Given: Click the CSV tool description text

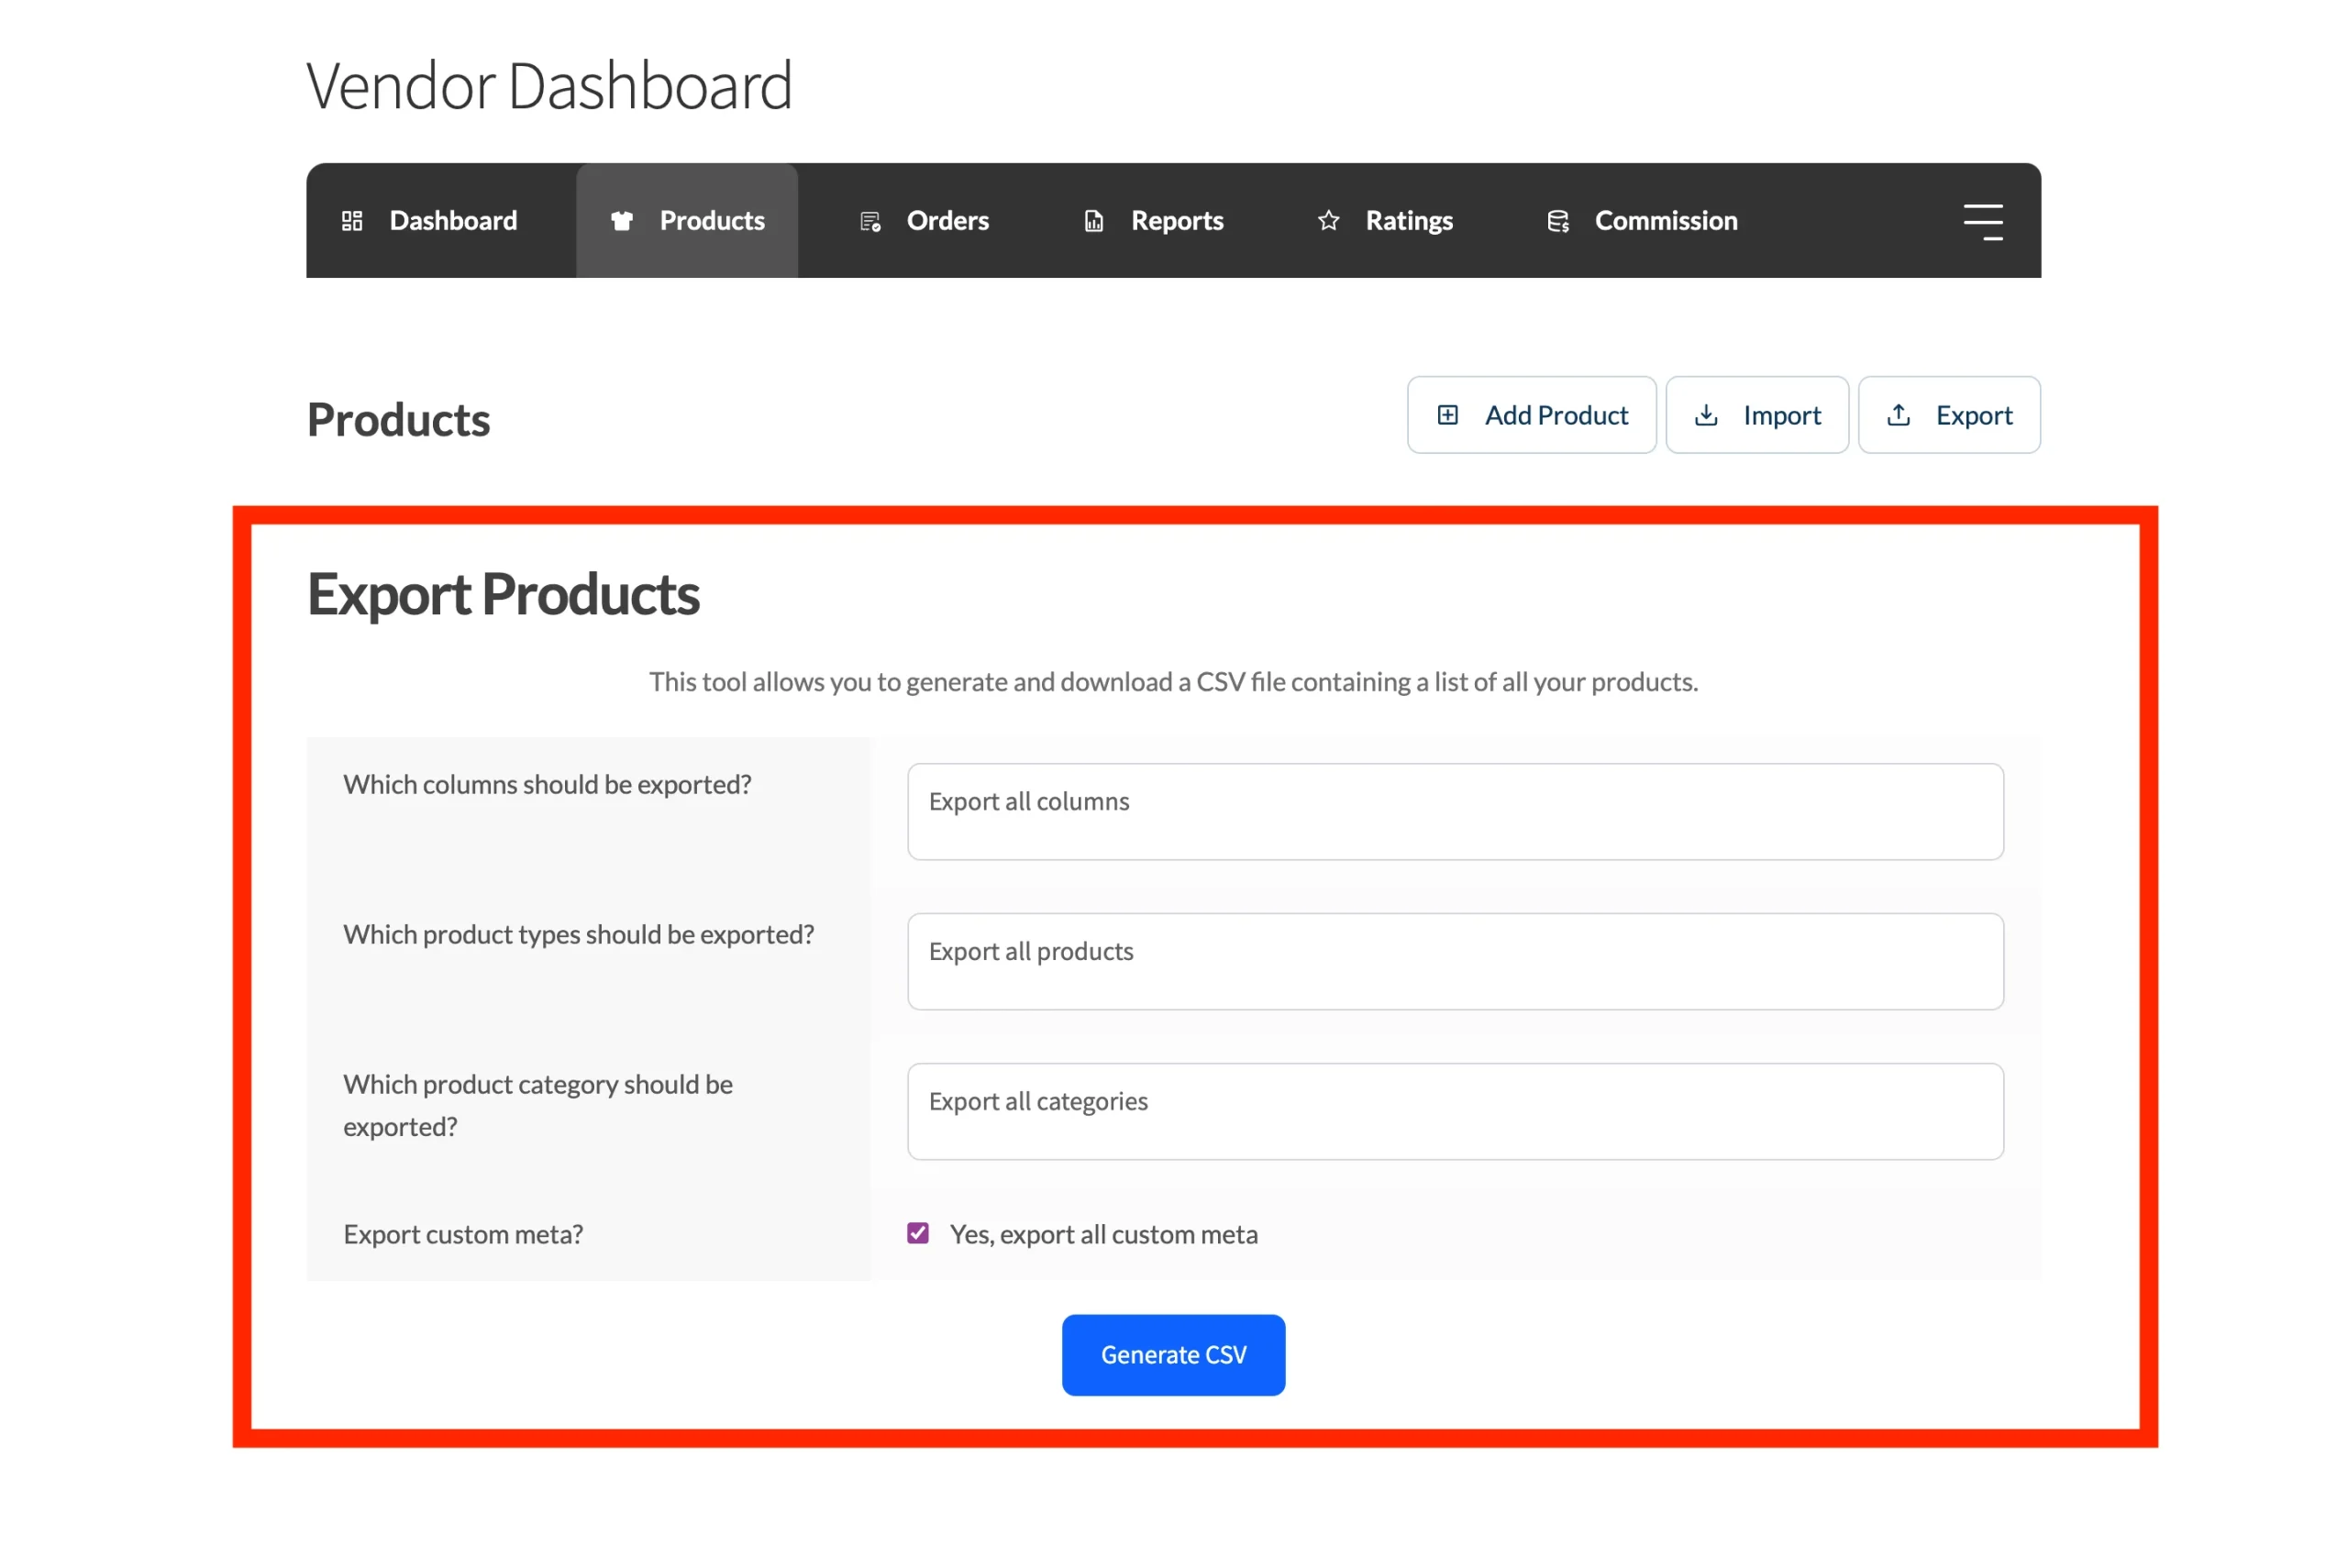Looking at the screenshot, I should [x=1173, y=682].
